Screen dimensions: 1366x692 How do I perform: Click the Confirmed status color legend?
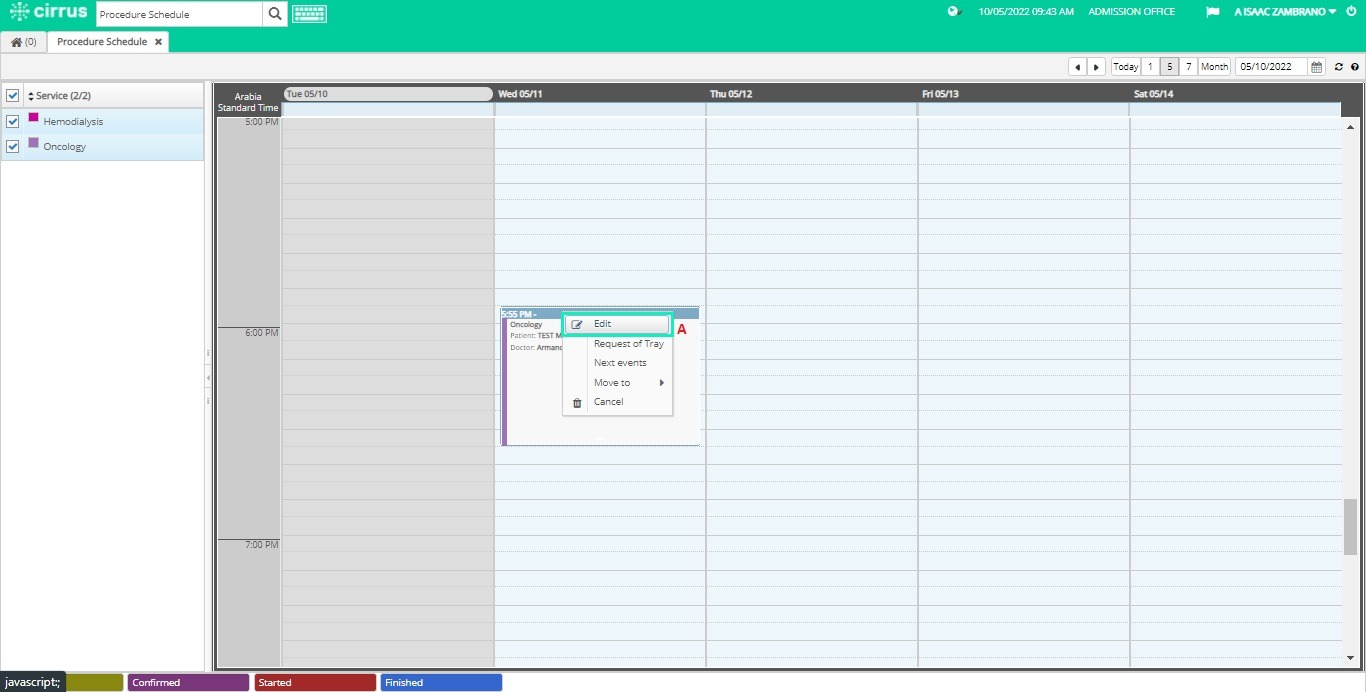coord(188,682)
